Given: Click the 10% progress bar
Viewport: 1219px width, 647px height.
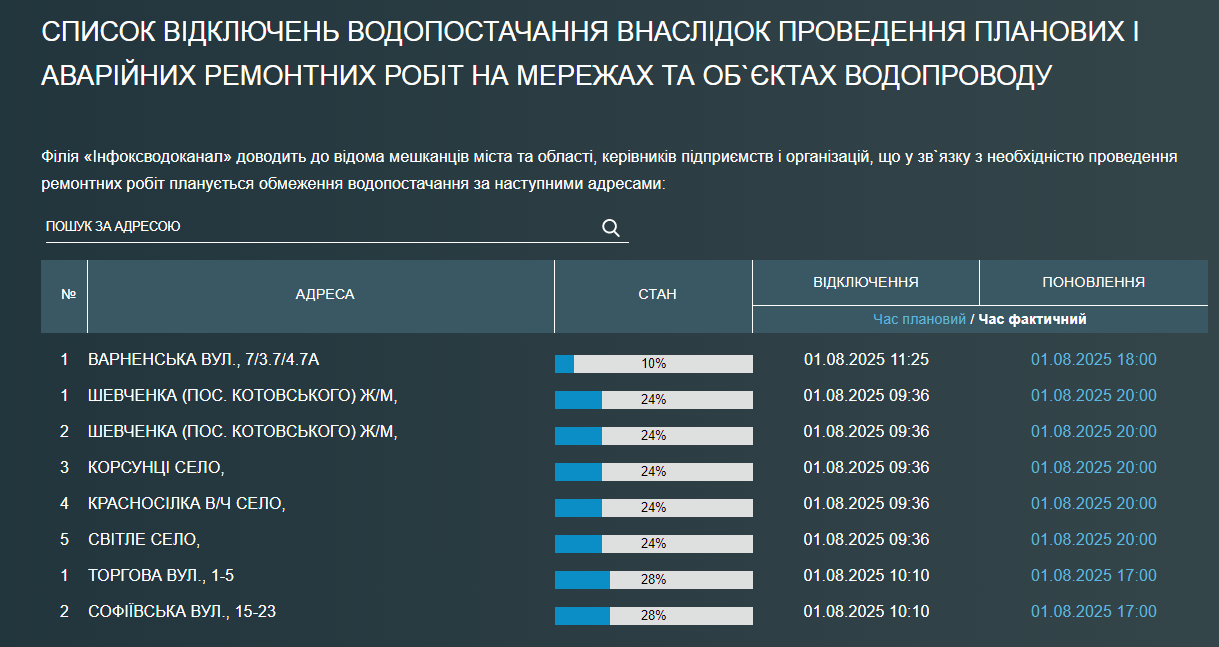Looking at the screenshot, I should pyautogui.click(x=653, y=363).
